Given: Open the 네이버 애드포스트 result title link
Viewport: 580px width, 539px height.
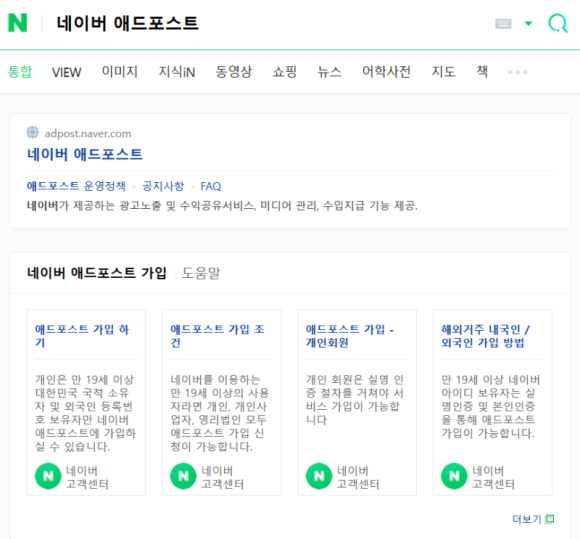Looking at the screenshot, I should point(85,154).
